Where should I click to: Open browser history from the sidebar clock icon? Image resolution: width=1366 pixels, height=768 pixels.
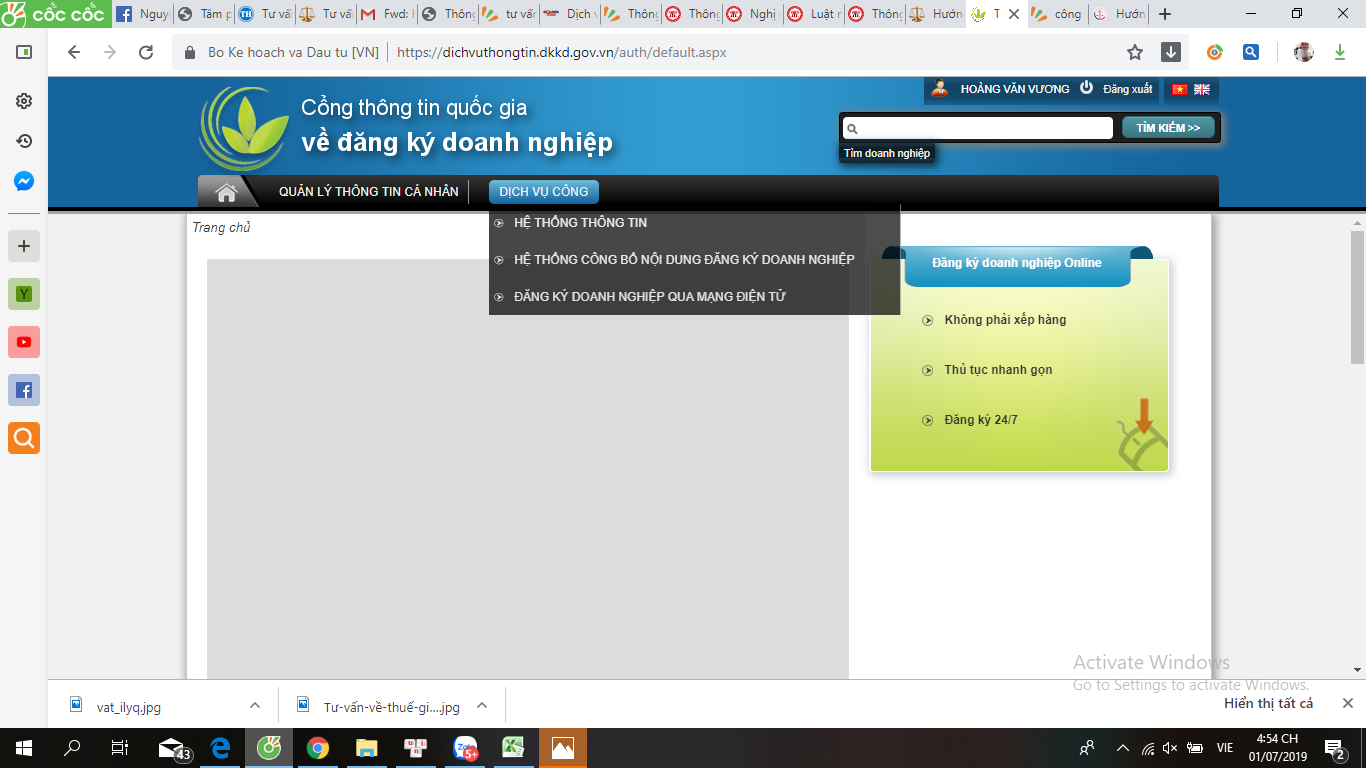(x=24, y=141)
